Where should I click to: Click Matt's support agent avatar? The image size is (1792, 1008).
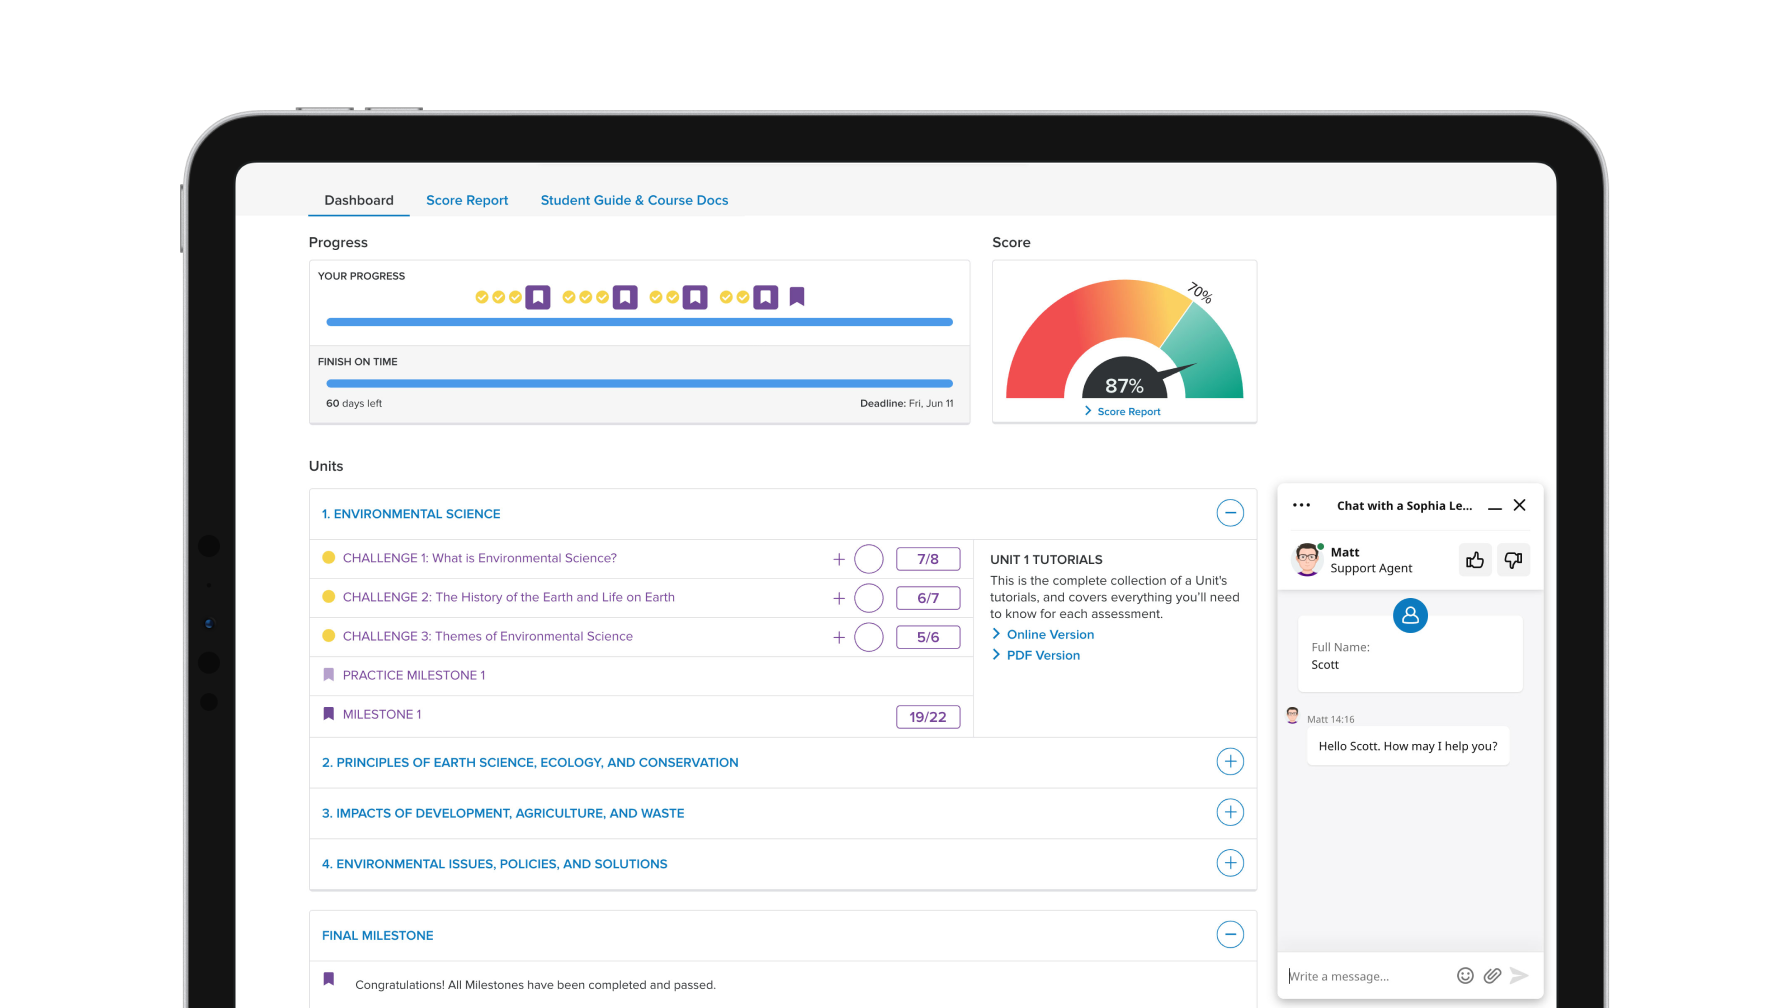[x=1307, y=560]
